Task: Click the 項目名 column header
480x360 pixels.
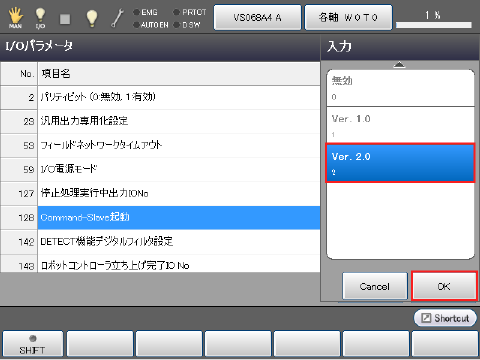Action: tap(179, 73)
